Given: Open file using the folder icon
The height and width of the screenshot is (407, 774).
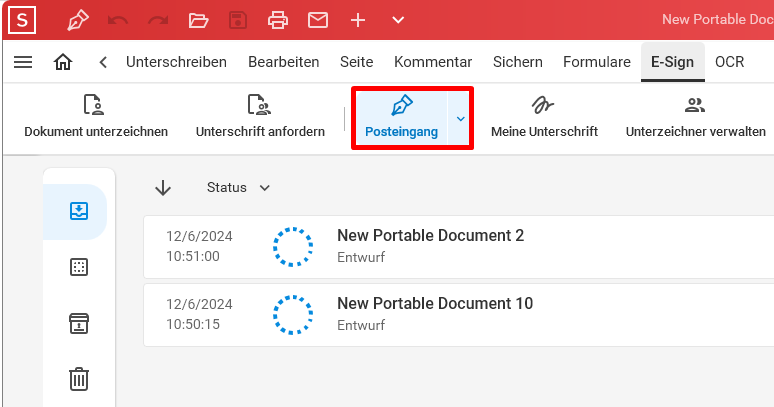Looking at the screenshot, I should [198, 20].
